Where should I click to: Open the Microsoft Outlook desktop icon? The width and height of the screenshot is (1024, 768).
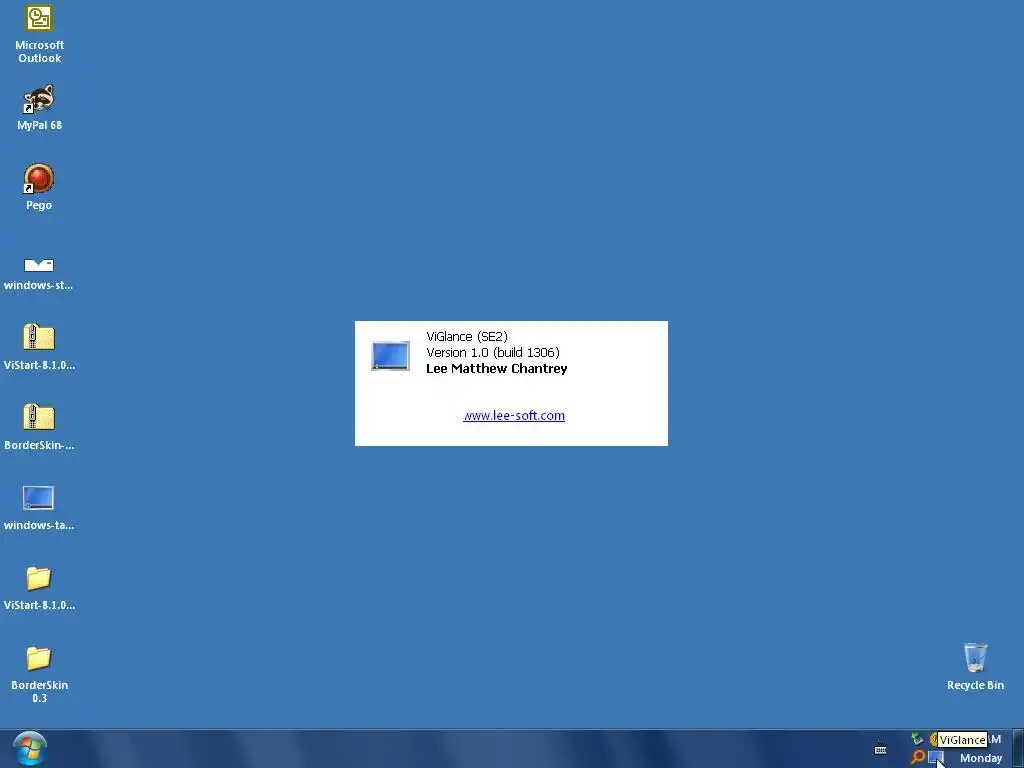tap(39, 18)
